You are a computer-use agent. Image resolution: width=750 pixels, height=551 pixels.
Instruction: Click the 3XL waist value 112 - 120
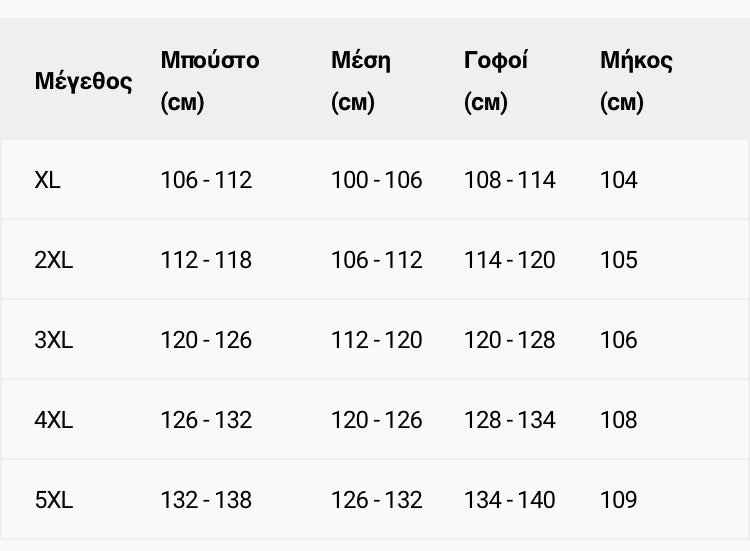[376, 340]
